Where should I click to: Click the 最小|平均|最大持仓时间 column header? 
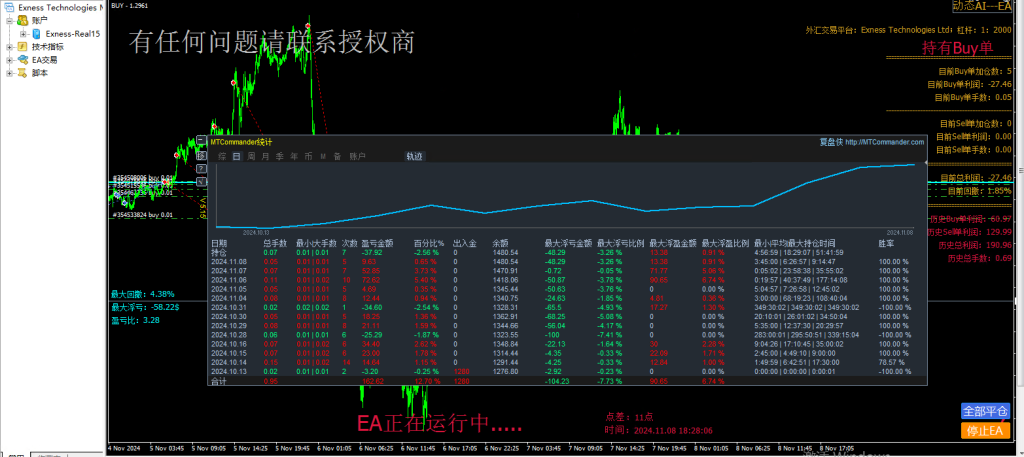pos(794,243)
